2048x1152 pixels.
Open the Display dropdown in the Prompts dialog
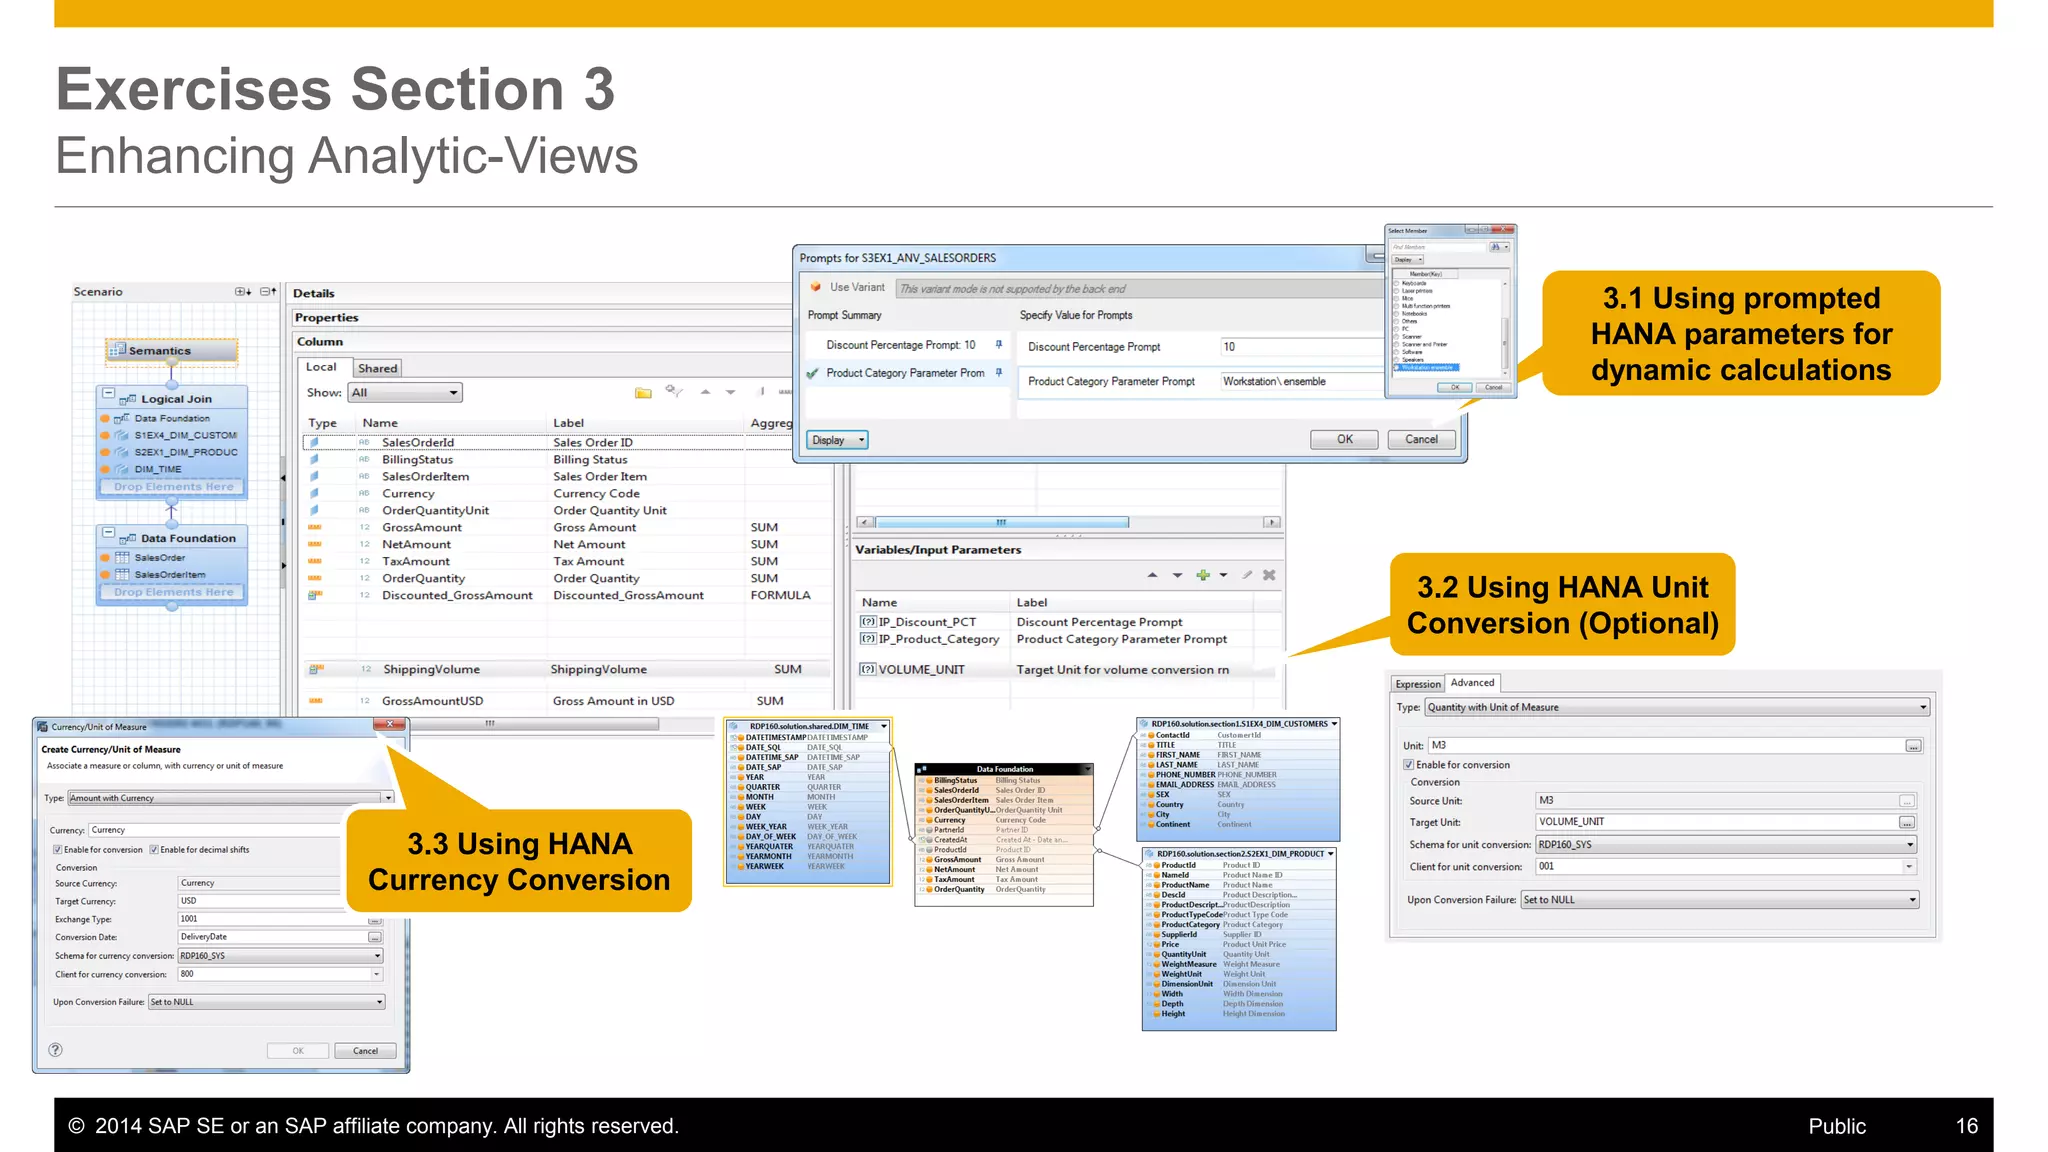click(x=837, y=440)
